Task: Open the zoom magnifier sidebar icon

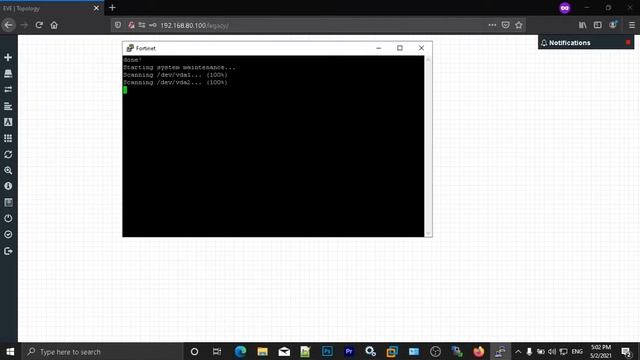Action: tap(8, 170)
